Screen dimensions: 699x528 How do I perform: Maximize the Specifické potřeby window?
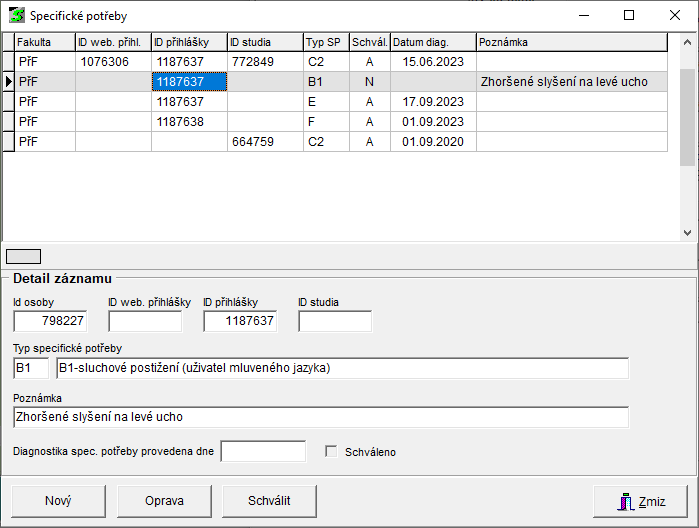tap(628, 16)
